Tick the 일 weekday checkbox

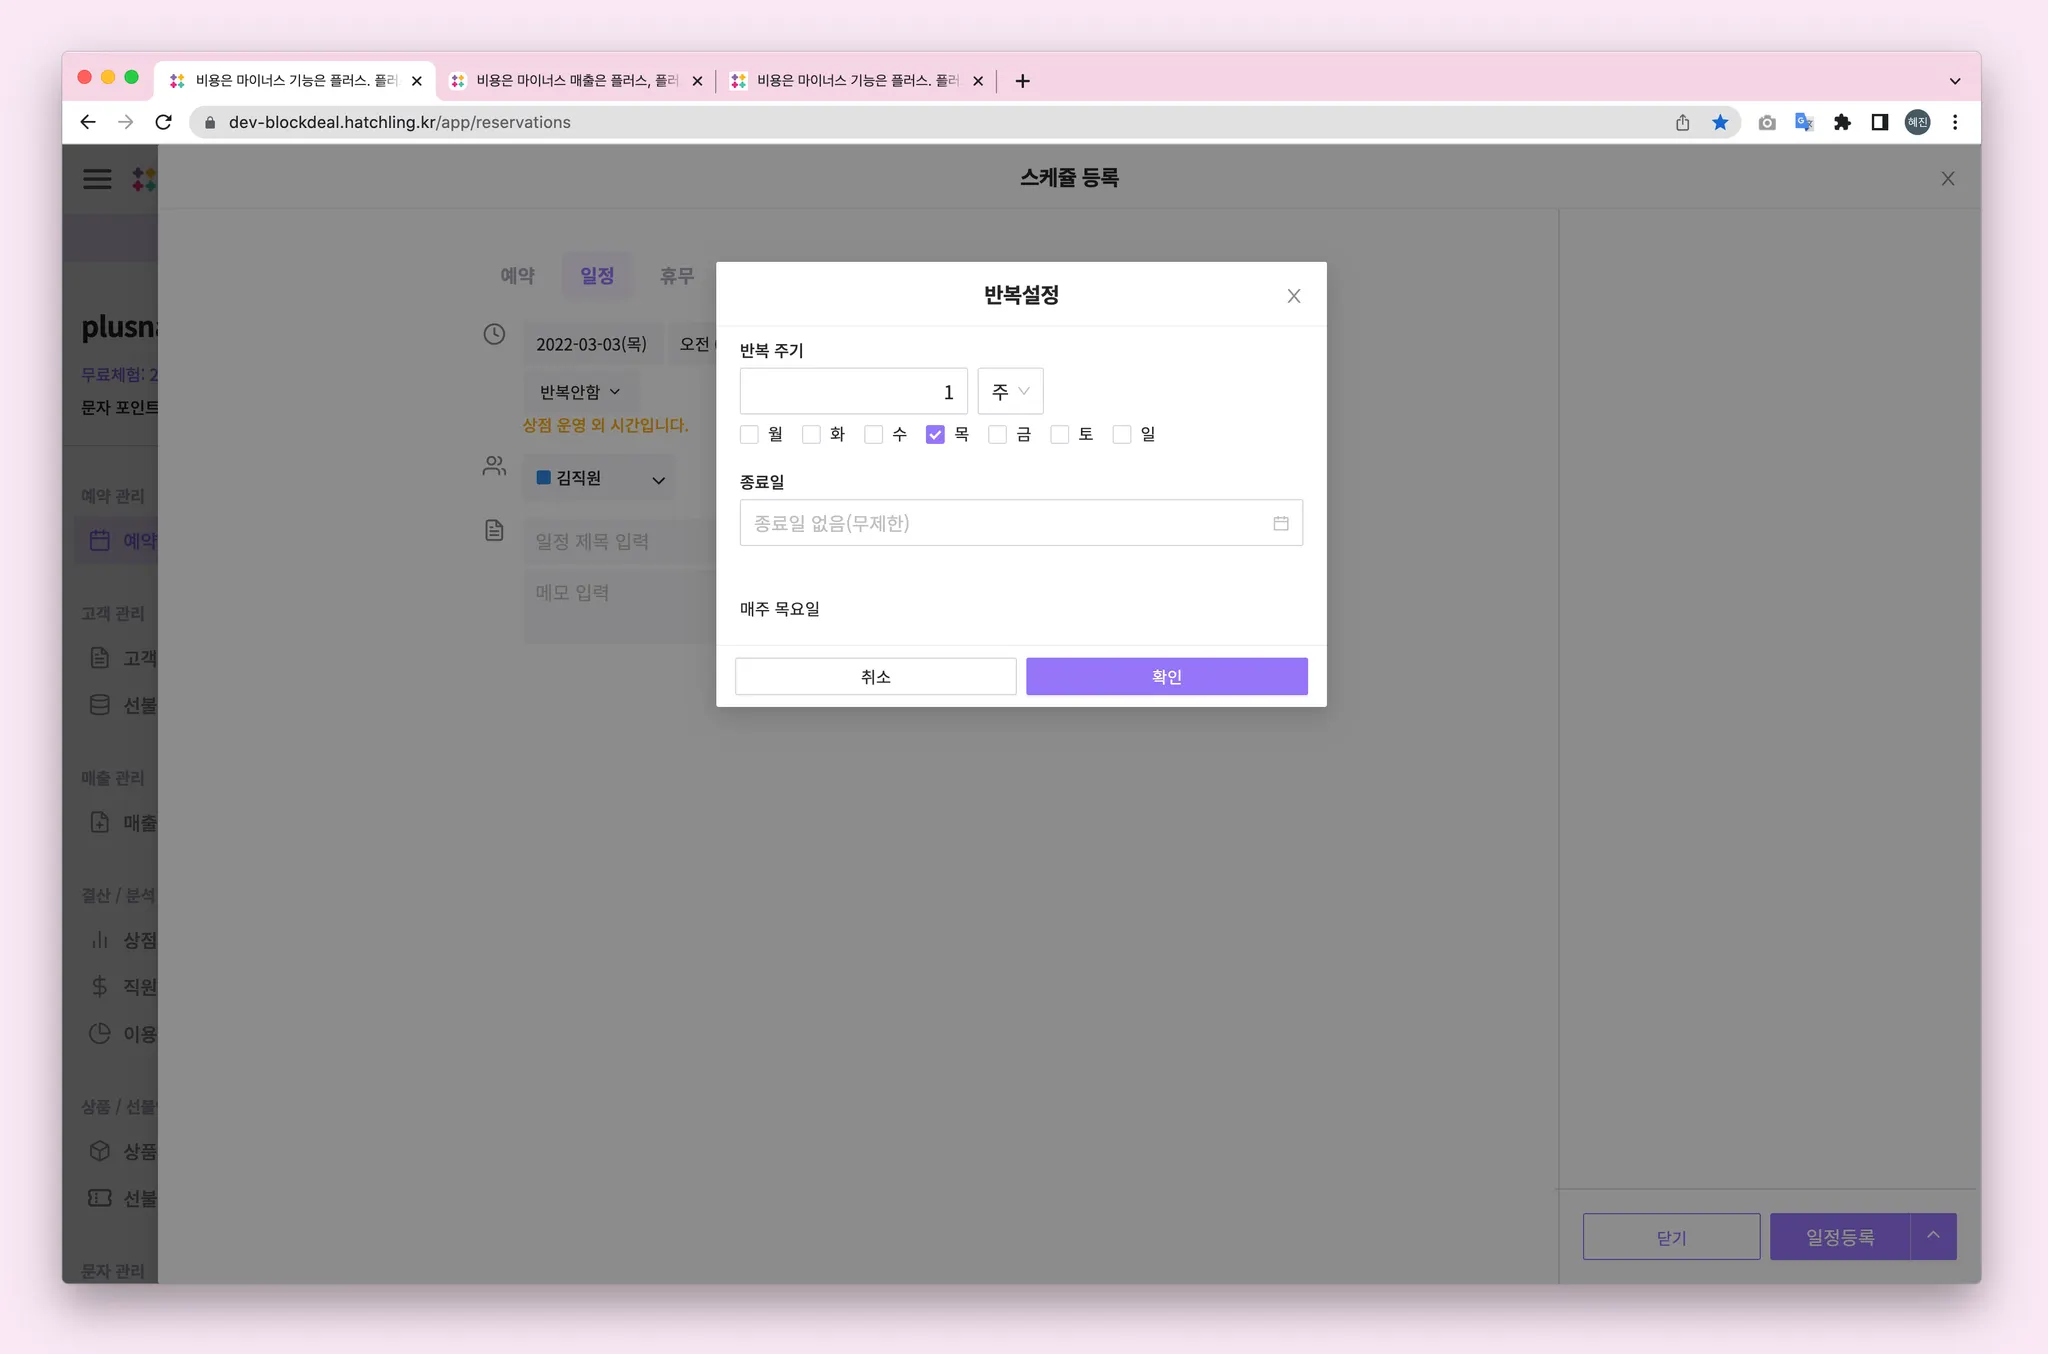click(1122, 434)
